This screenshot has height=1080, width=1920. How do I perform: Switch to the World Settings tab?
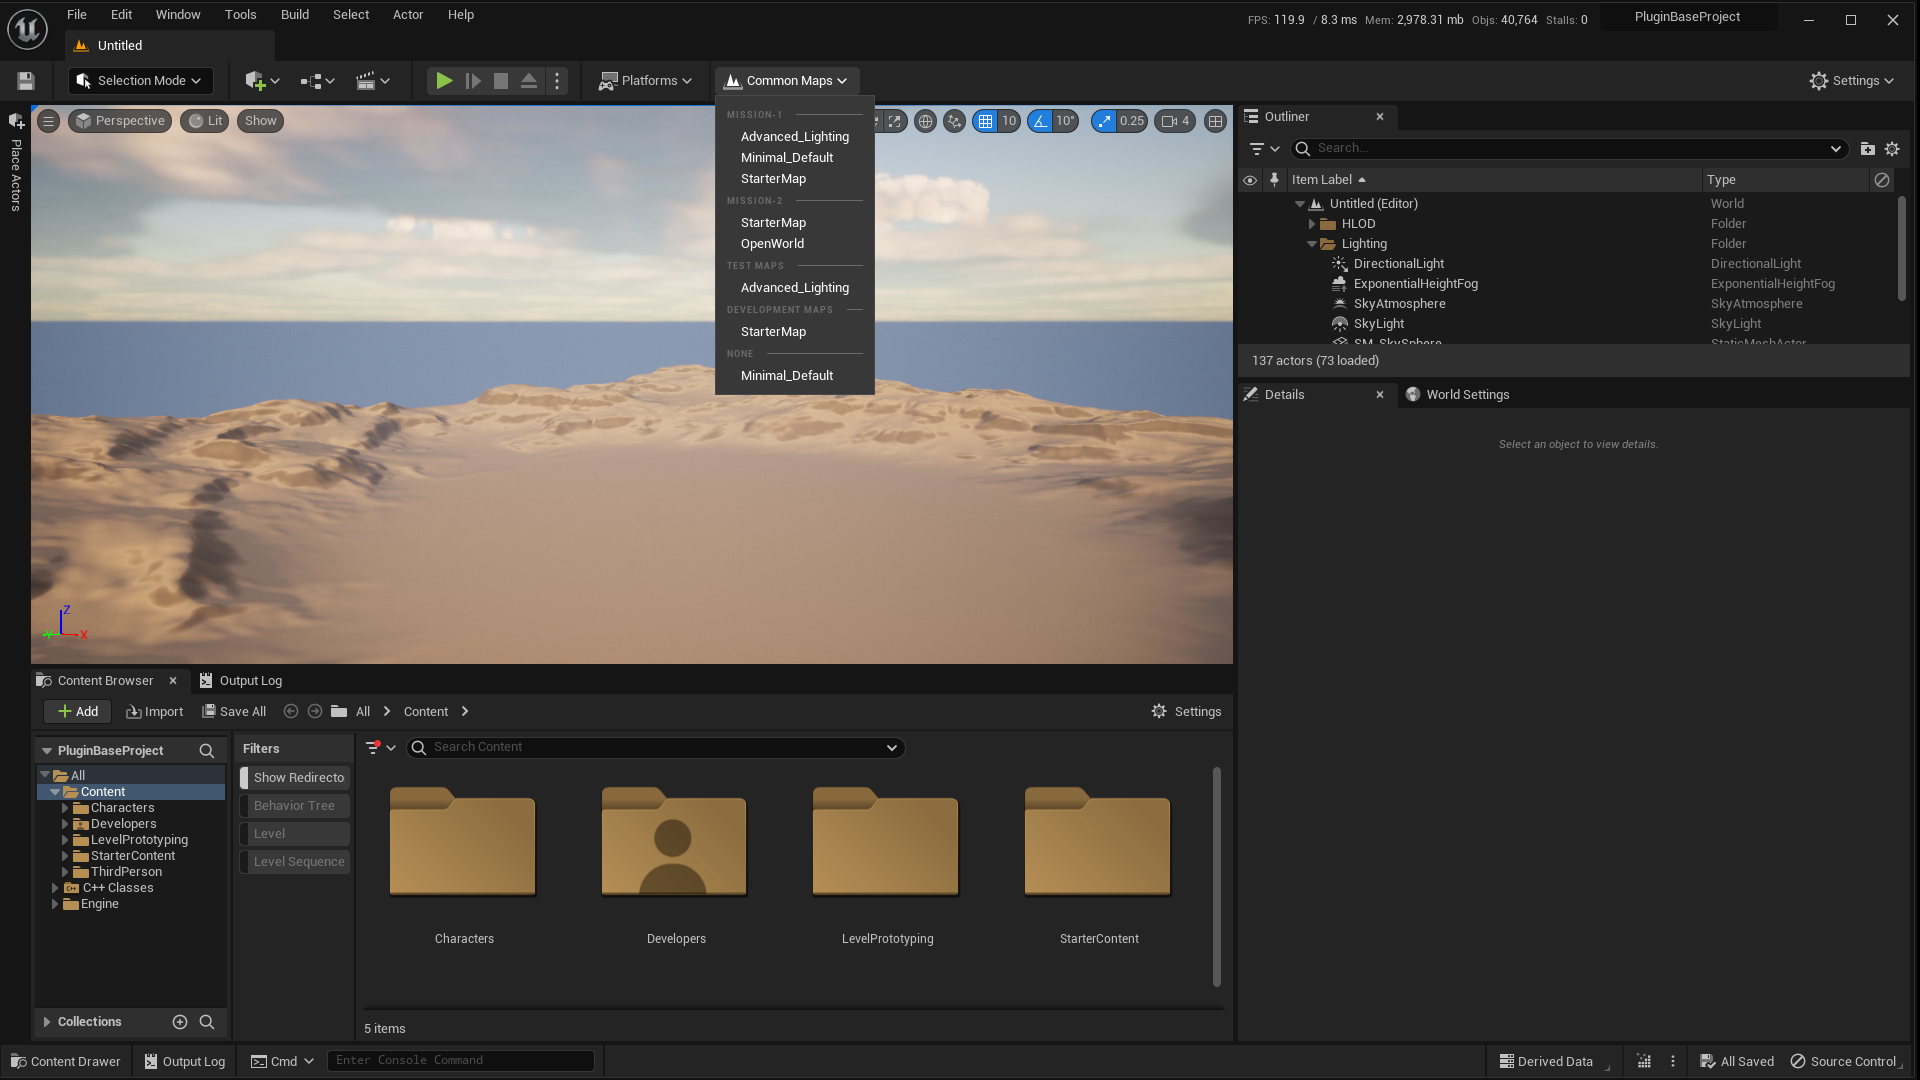pyautogui.click(x=1467, y=395)
